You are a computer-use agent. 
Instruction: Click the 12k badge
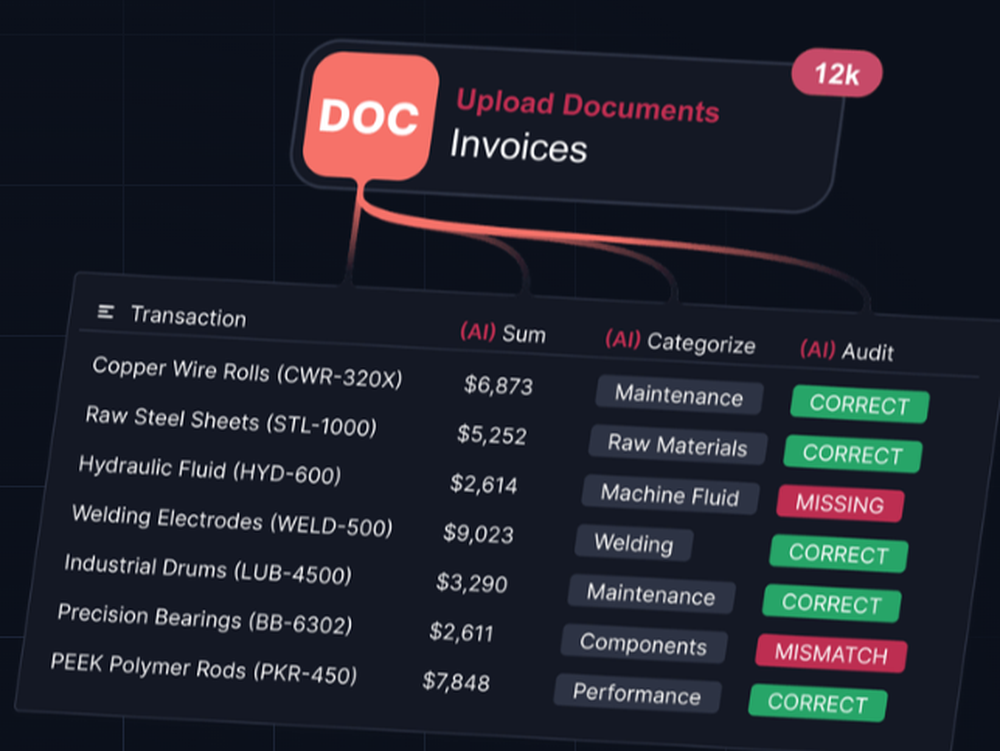coord(837,73)
